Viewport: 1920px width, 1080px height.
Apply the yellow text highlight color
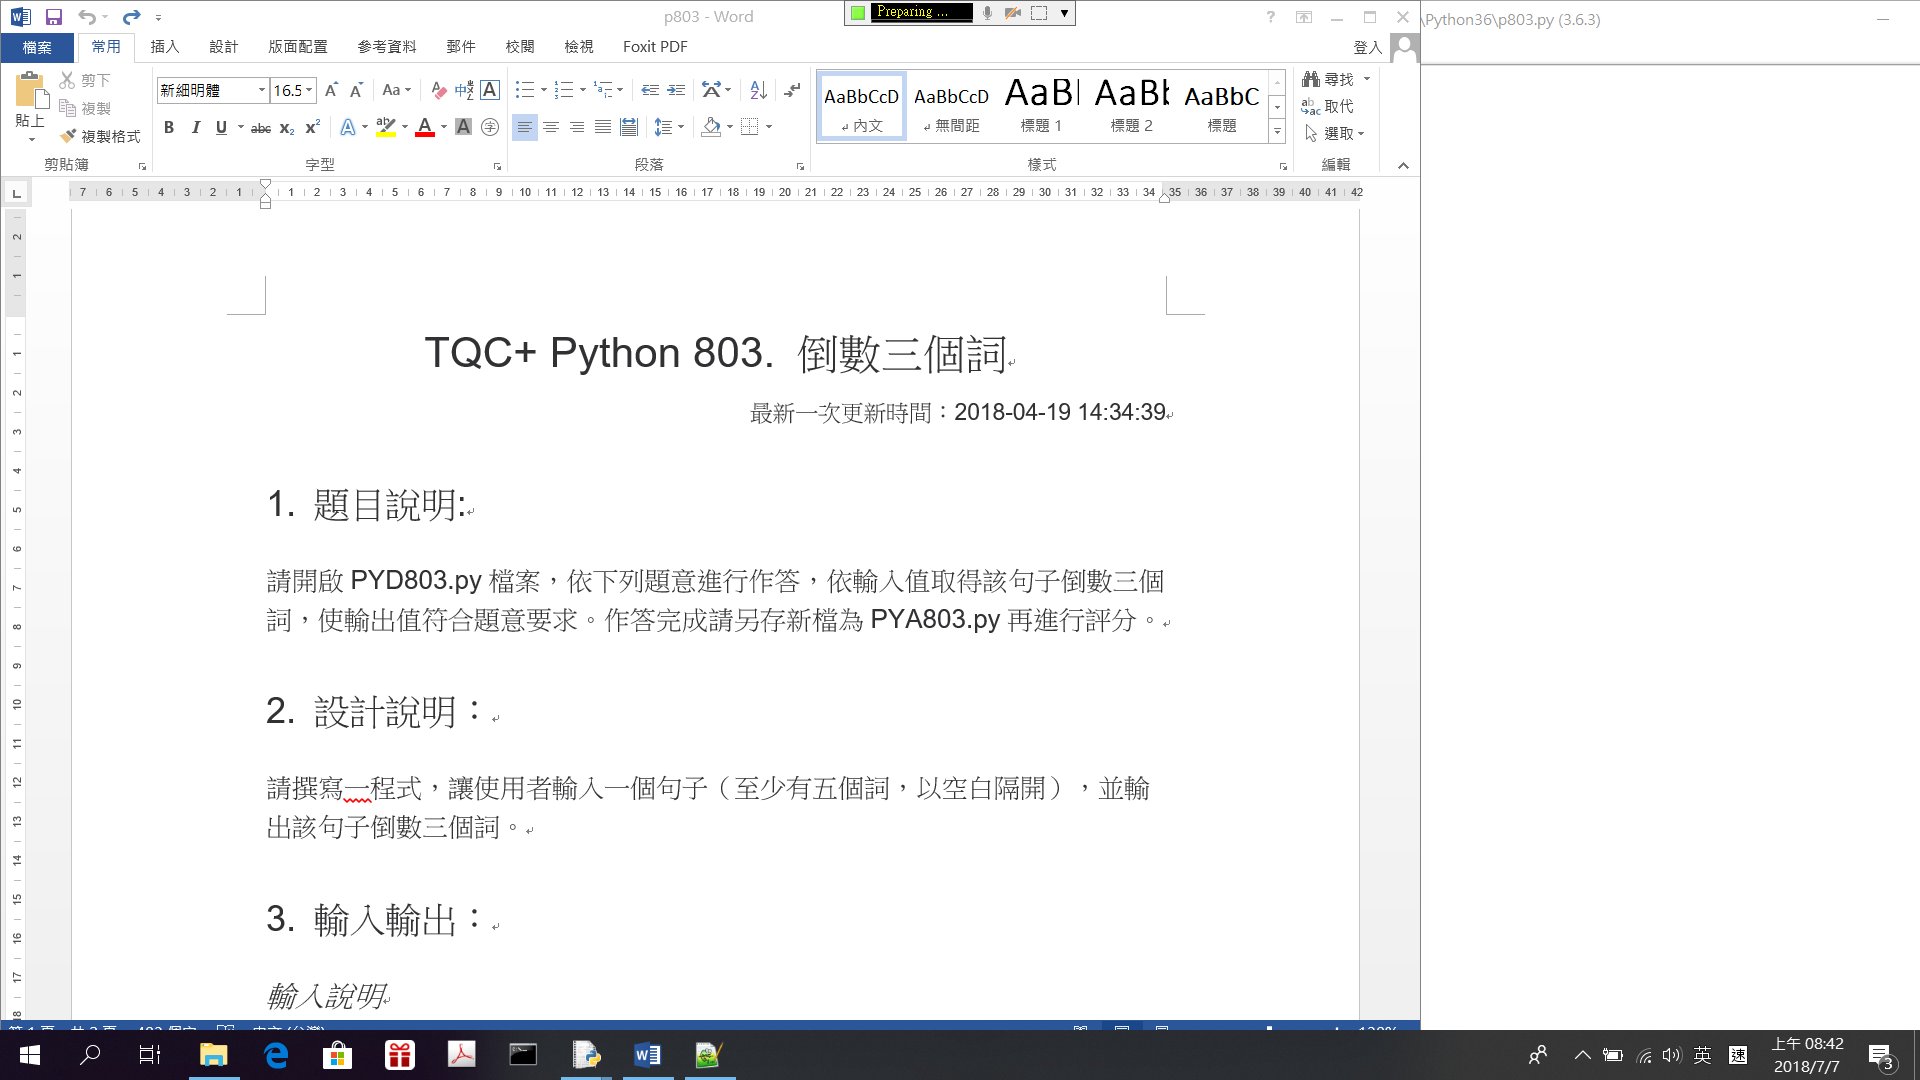coord(386,127)
